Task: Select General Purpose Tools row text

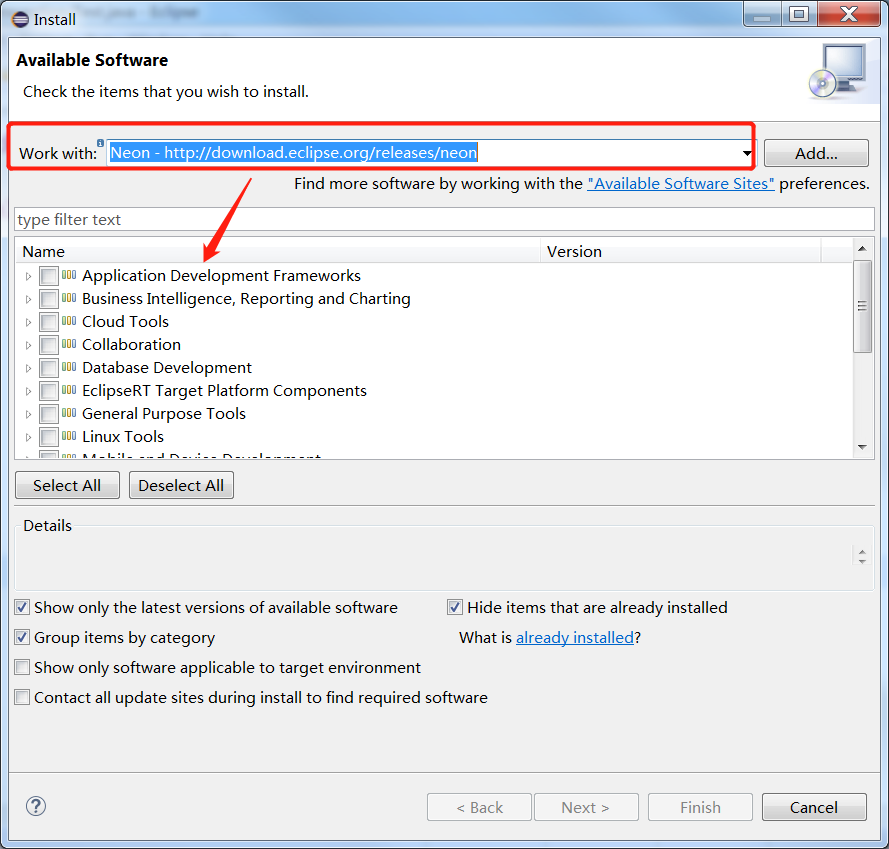Action: (164, 414)
